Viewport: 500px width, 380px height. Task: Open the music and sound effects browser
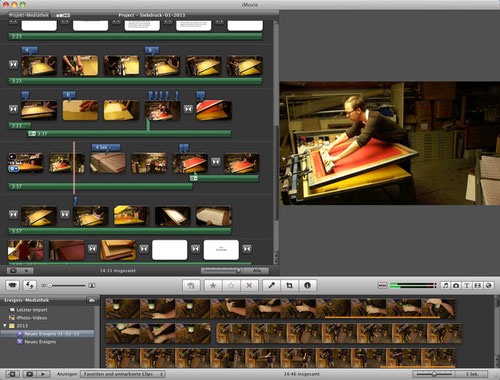(446, 286)
